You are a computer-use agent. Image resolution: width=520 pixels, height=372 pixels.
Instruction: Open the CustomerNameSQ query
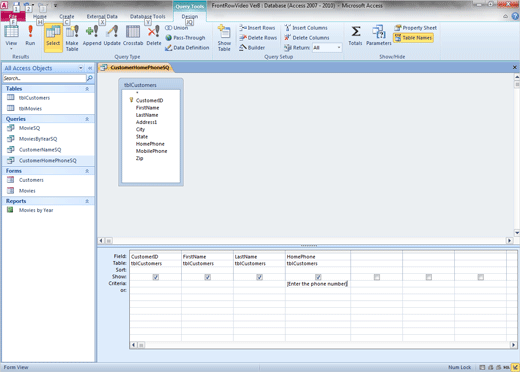40,150
